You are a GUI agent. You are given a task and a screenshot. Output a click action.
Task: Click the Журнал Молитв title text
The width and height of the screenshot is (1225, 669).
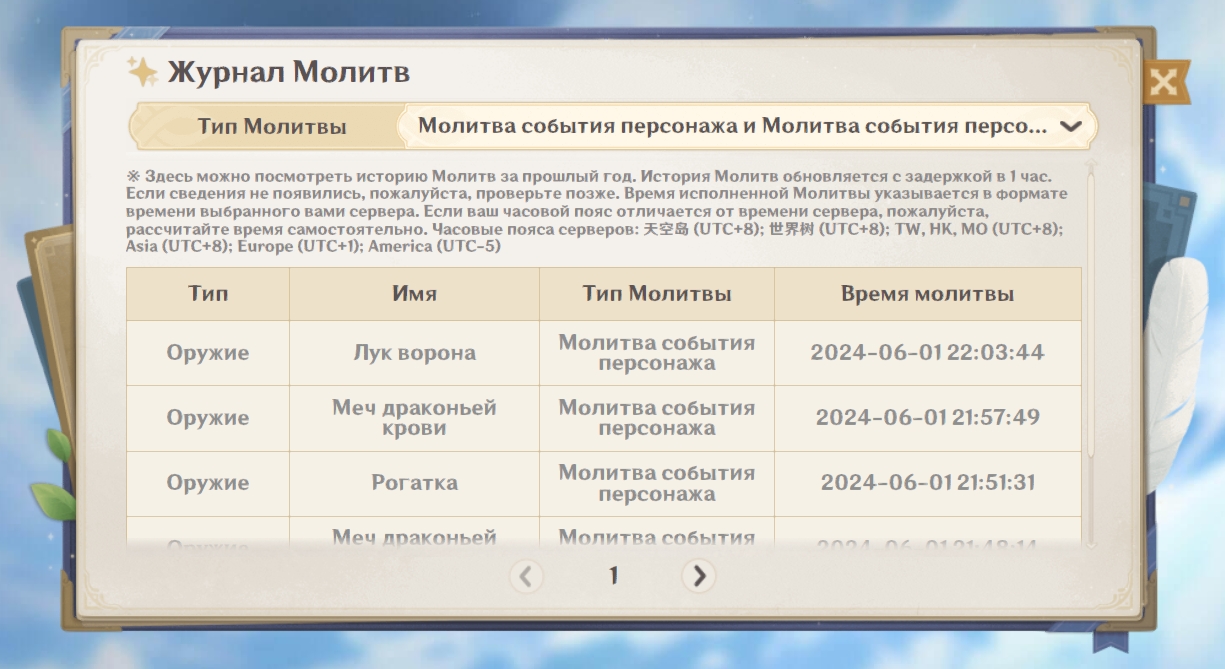pos(288,73)
